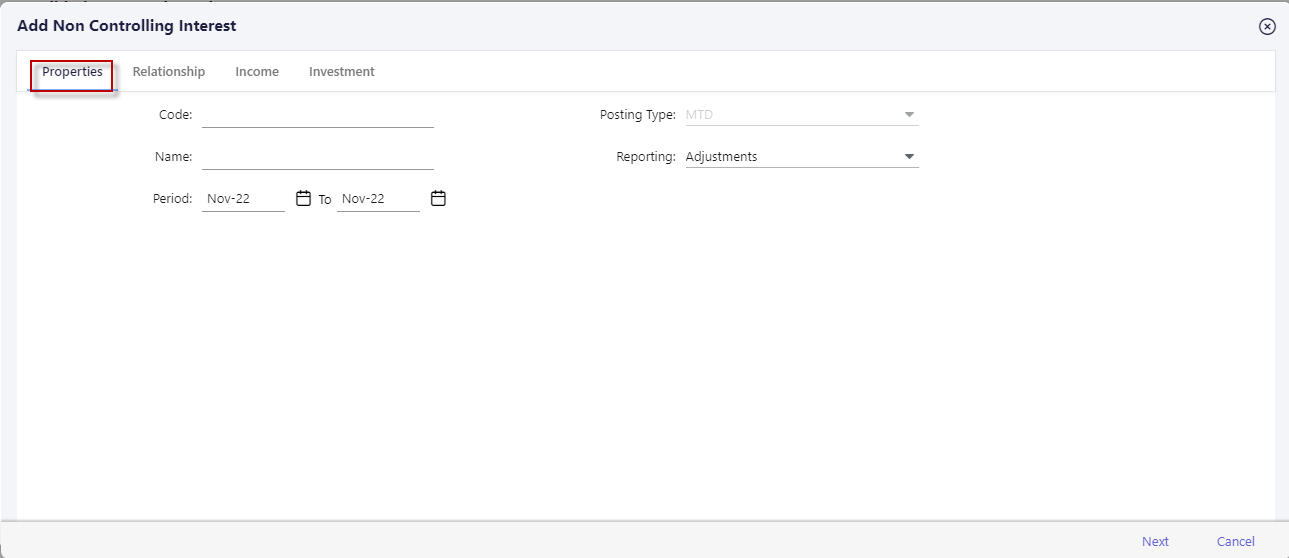The height and width of the screenshot is (558, 1289).
Task: Go to the Investment tab
Action: click(342, 72)
